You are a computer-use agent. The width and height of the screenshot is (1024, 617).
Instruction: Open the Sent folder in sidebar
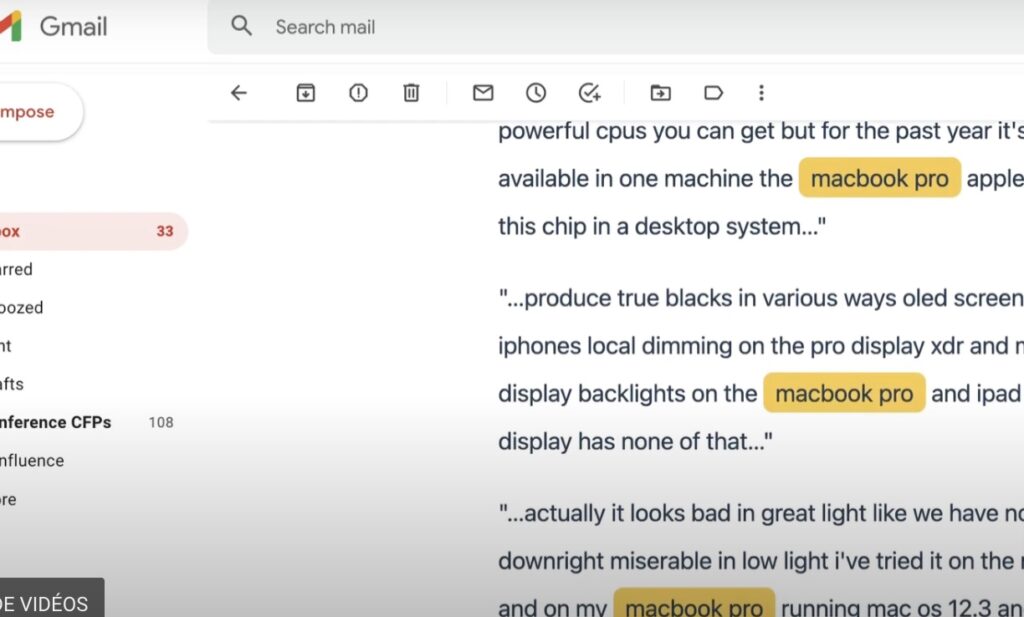6,346
